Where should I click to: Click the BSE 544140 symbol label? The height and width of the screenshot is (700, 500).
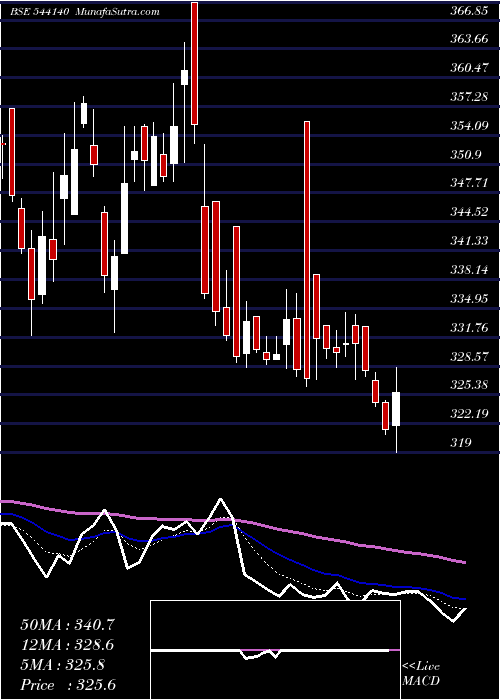39,12
